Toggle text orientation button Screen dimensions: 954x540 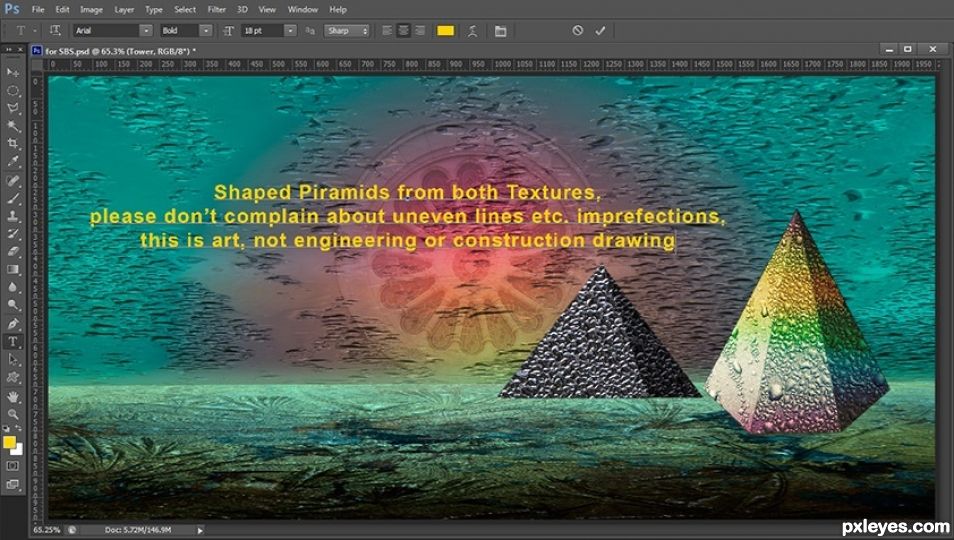pyautogui.click(x=55, y=30)
